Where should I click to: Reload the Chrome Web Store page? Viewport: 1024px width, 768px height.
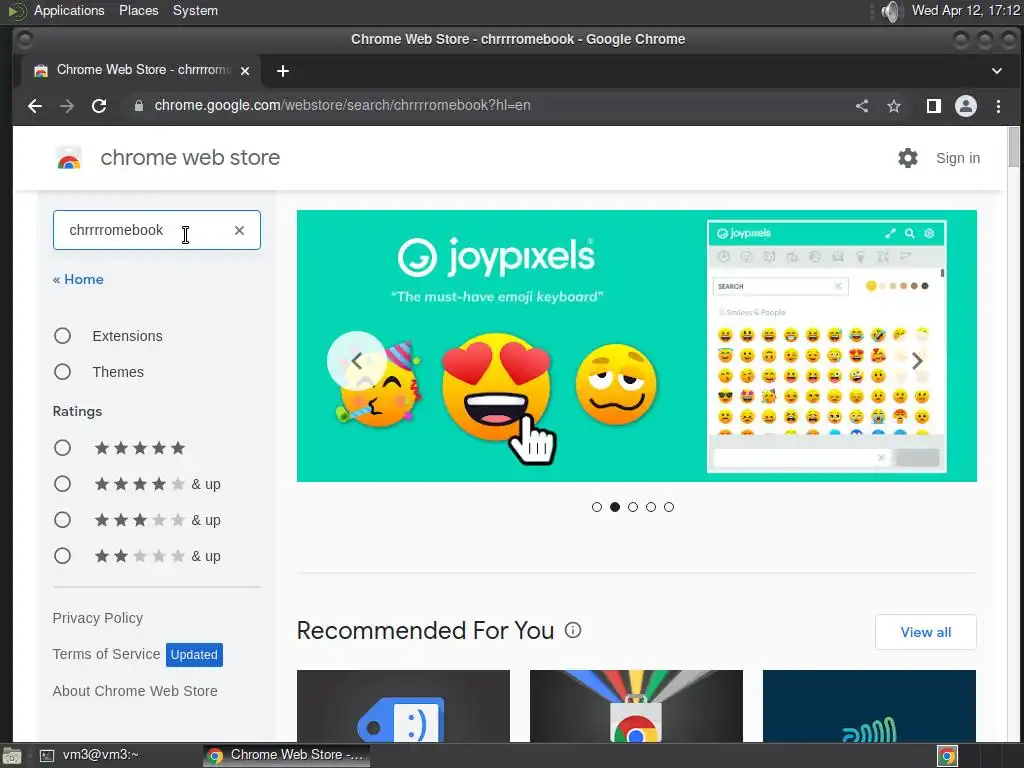pyautogui.click(x=99, y=106)
